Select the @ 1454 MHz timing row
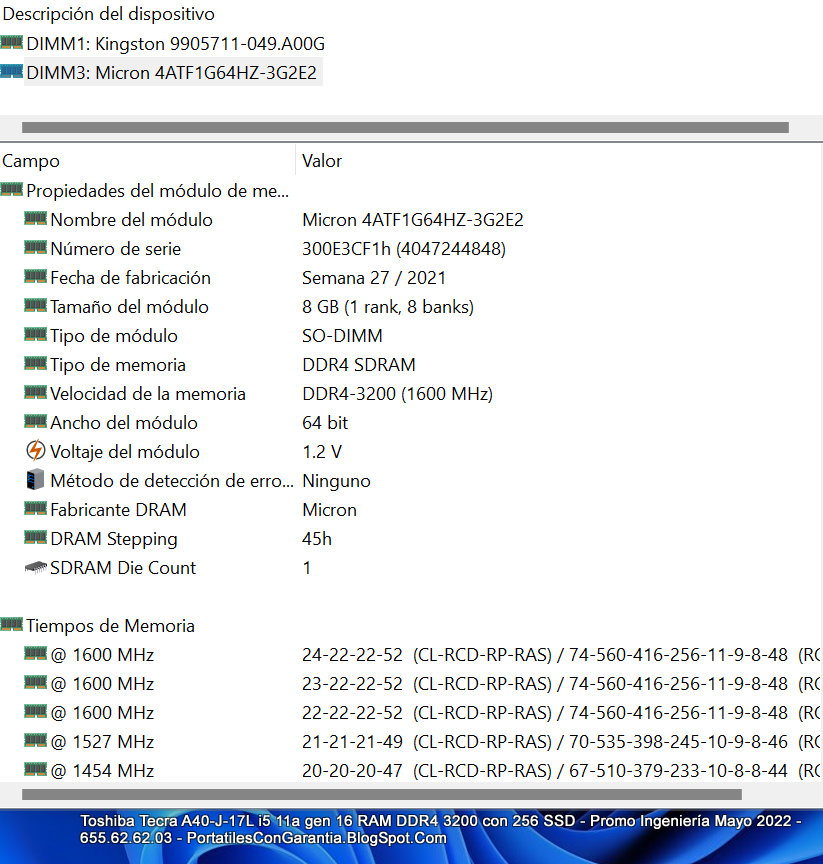Image resolution: width=823 pixels, height=864 pixels. coord(102,771)
